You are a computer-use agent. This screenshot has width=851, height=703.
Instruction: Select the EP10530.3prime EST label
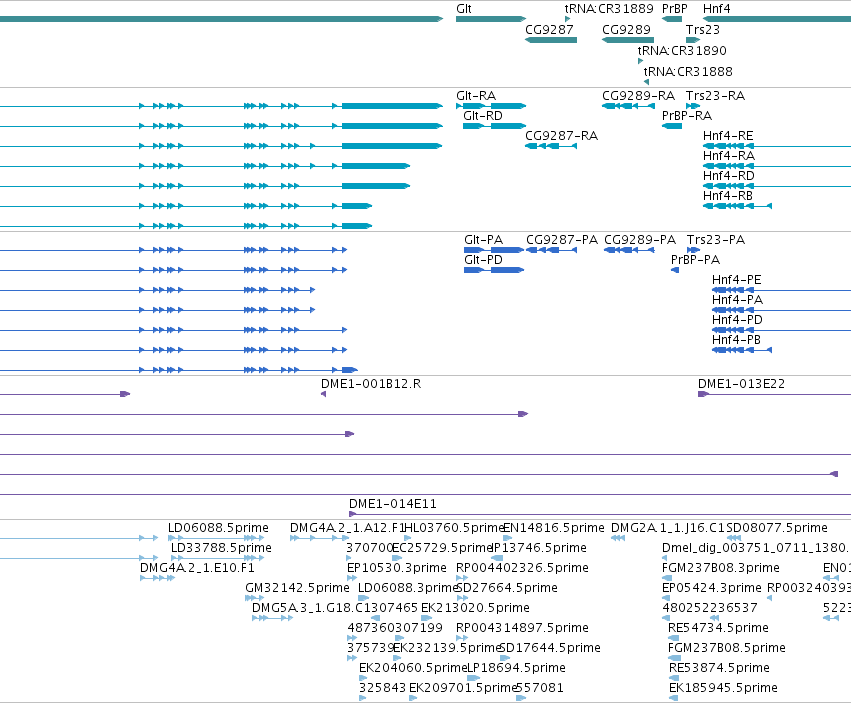pos(397,568)
